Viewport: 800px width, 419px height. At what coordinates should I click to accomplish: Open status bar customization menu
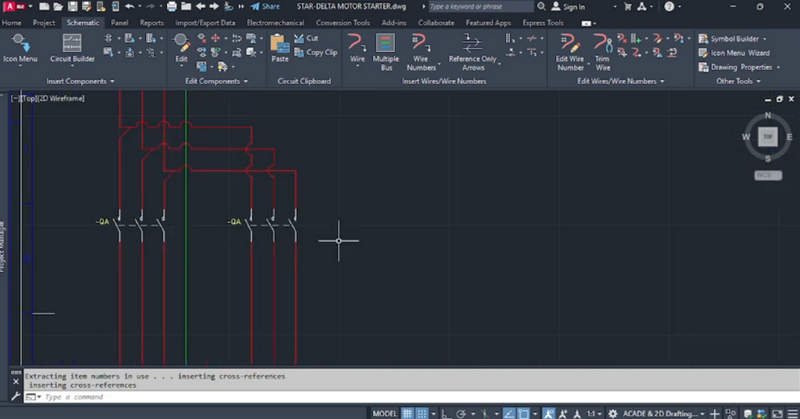793,413
